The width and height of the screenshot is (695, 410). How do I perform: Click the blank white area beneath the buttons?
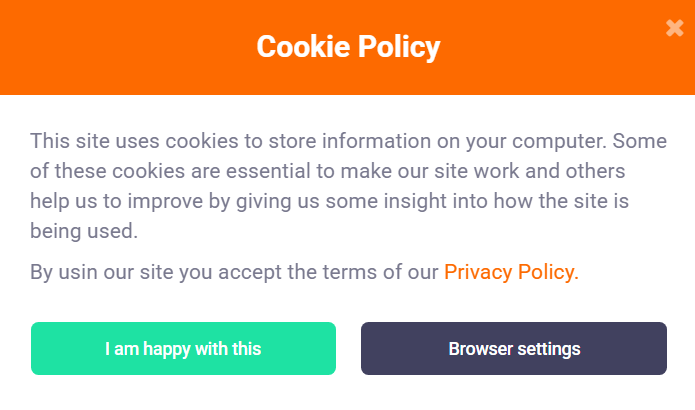(348, 393)
